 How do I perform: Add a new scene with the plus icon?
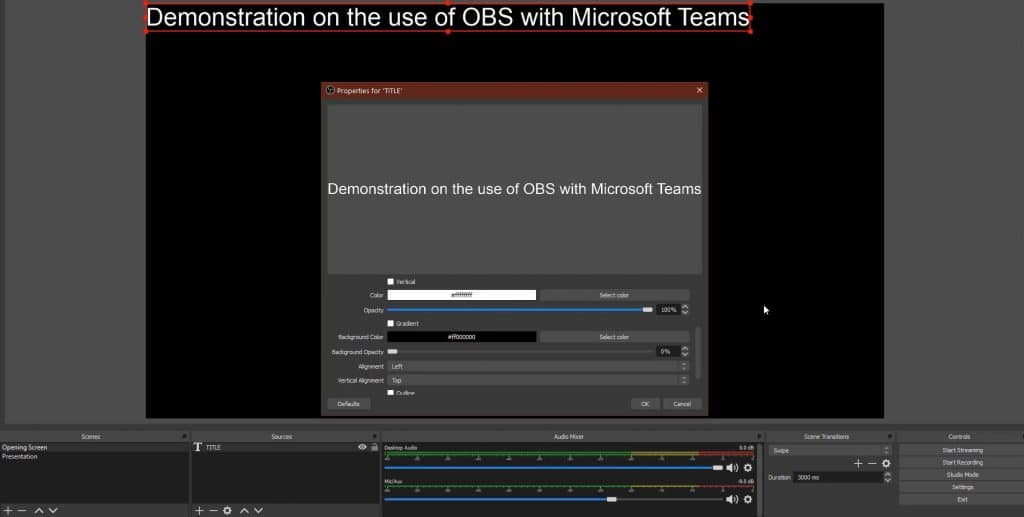tap(8, 510)
